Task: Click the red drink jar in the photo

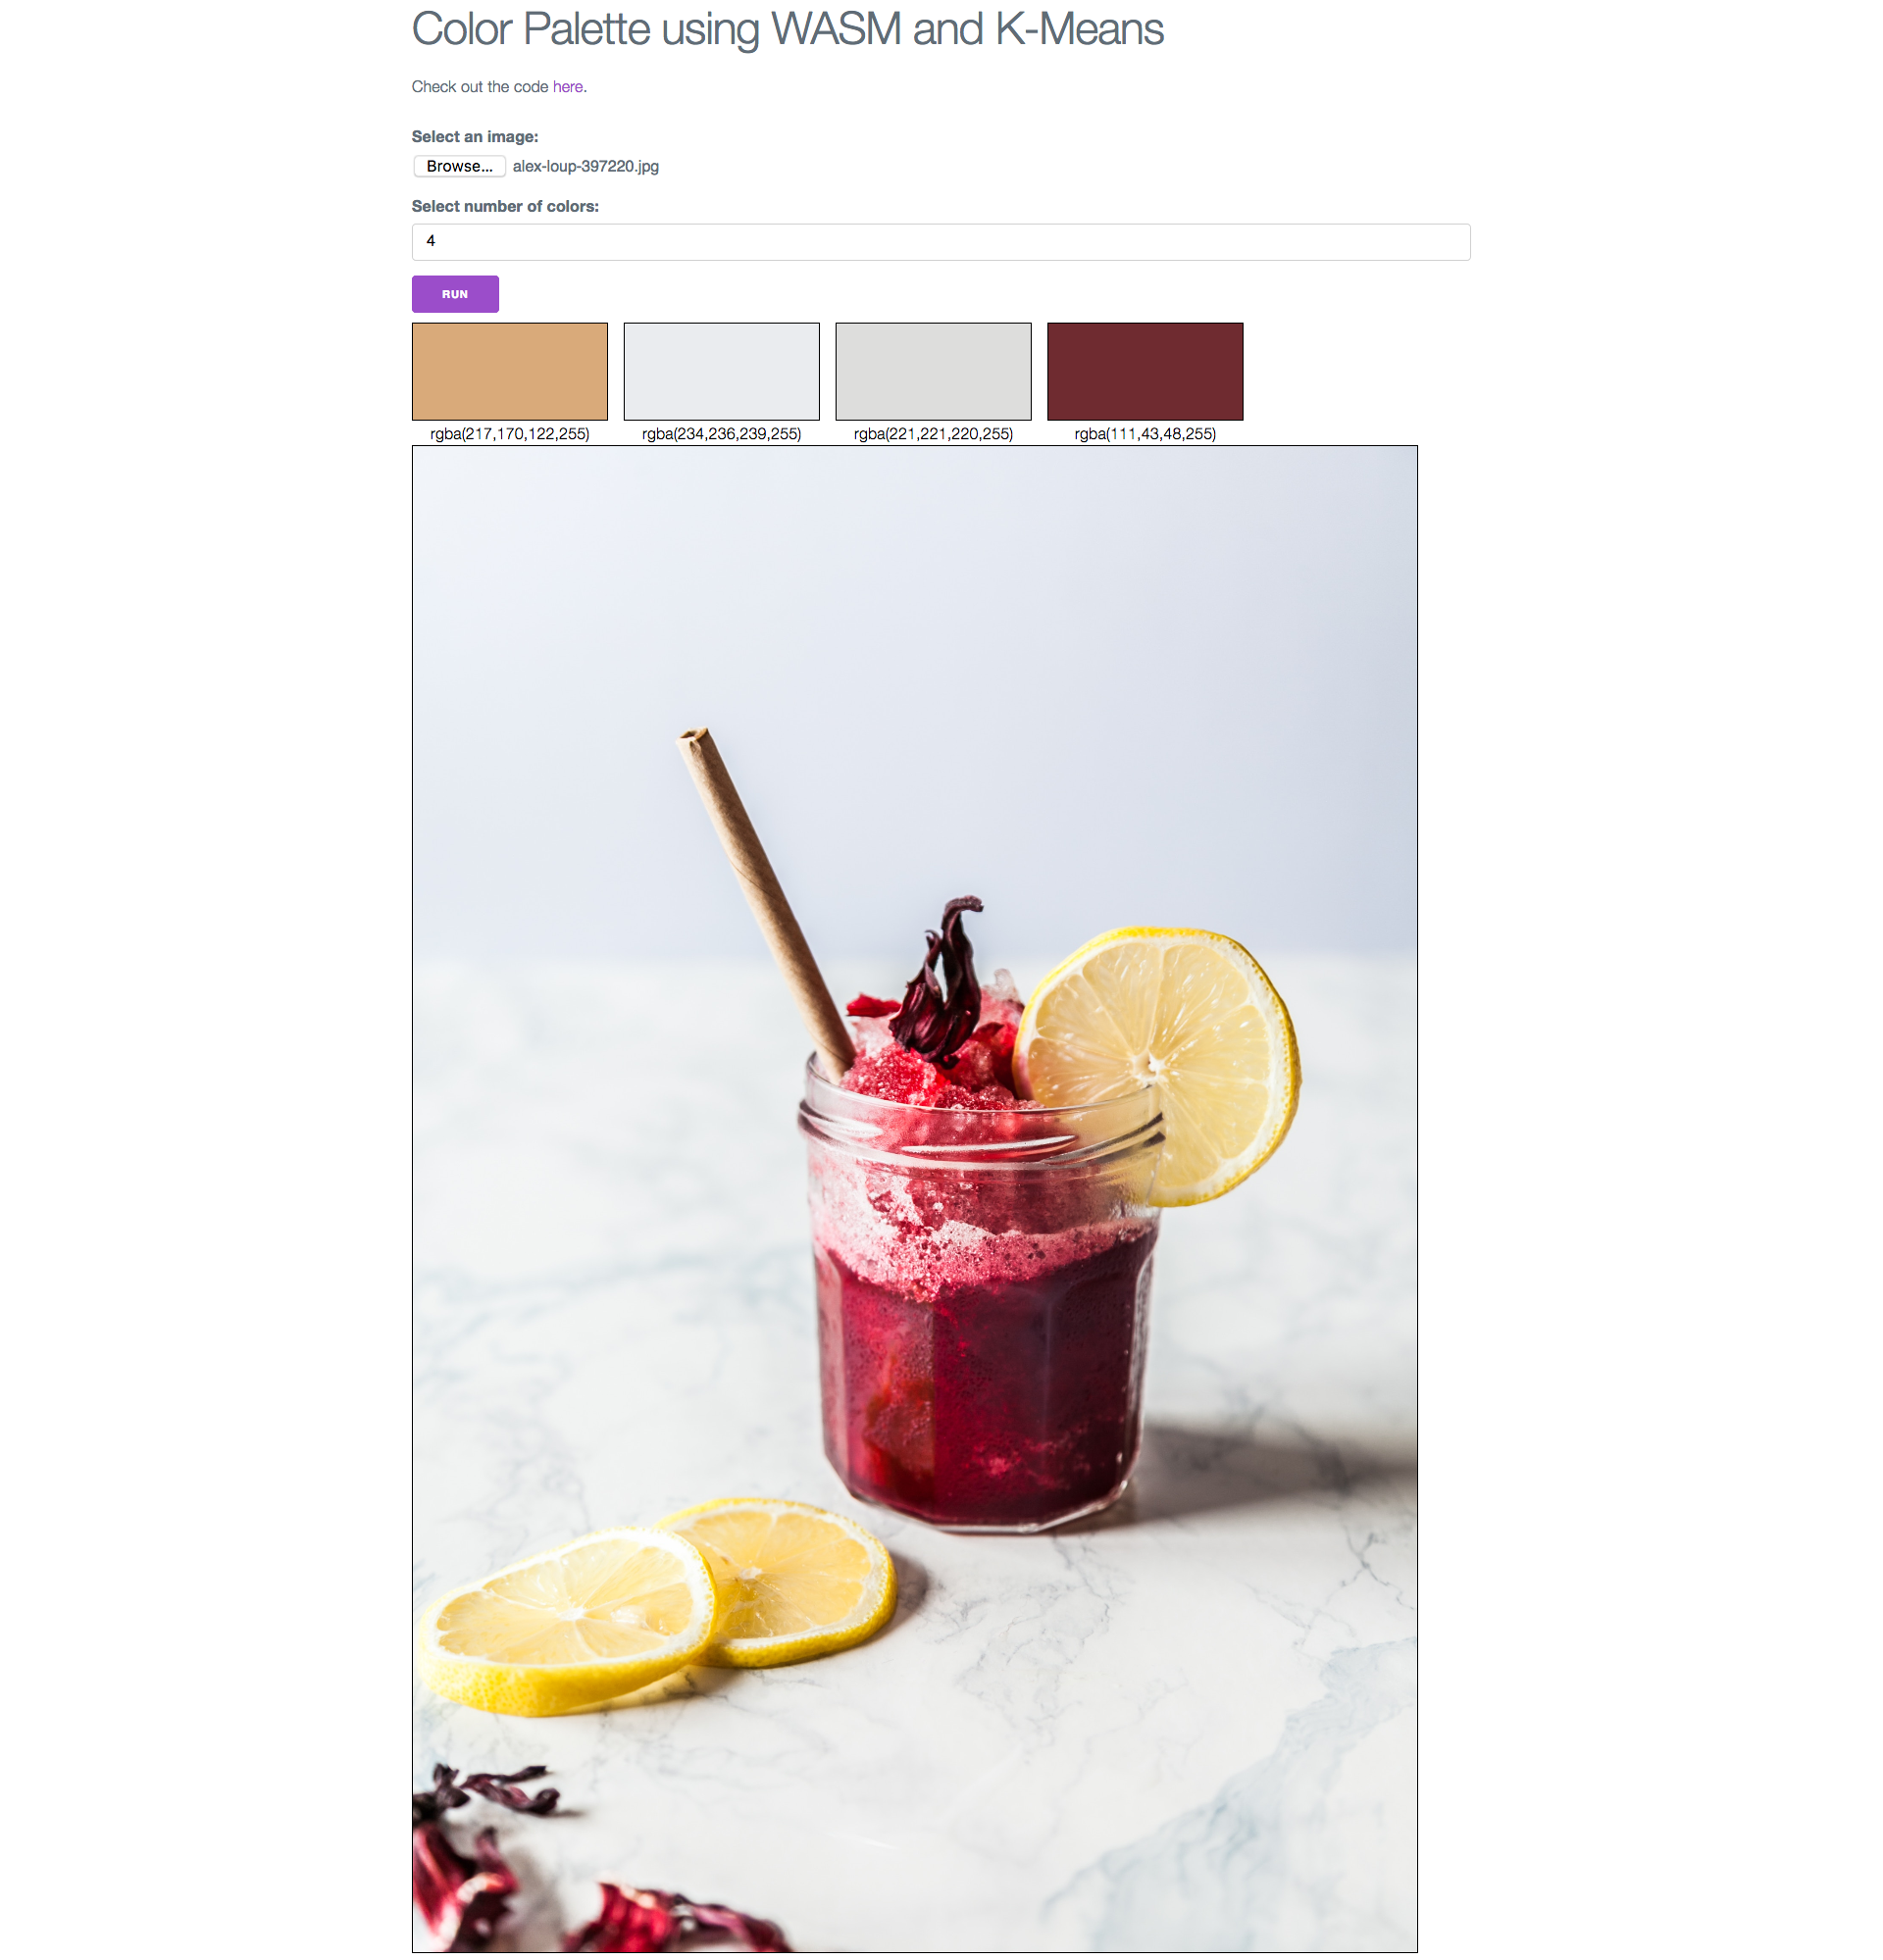Action: tap(980, 1300)
